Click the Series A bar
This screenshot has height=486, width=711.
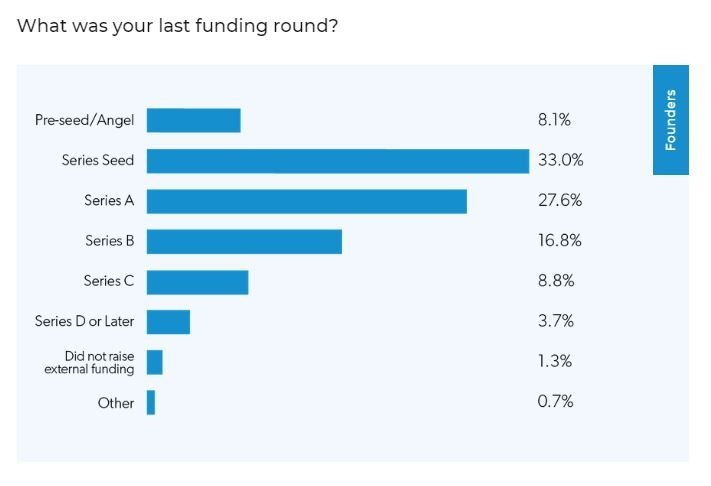(x=307, y=201)
